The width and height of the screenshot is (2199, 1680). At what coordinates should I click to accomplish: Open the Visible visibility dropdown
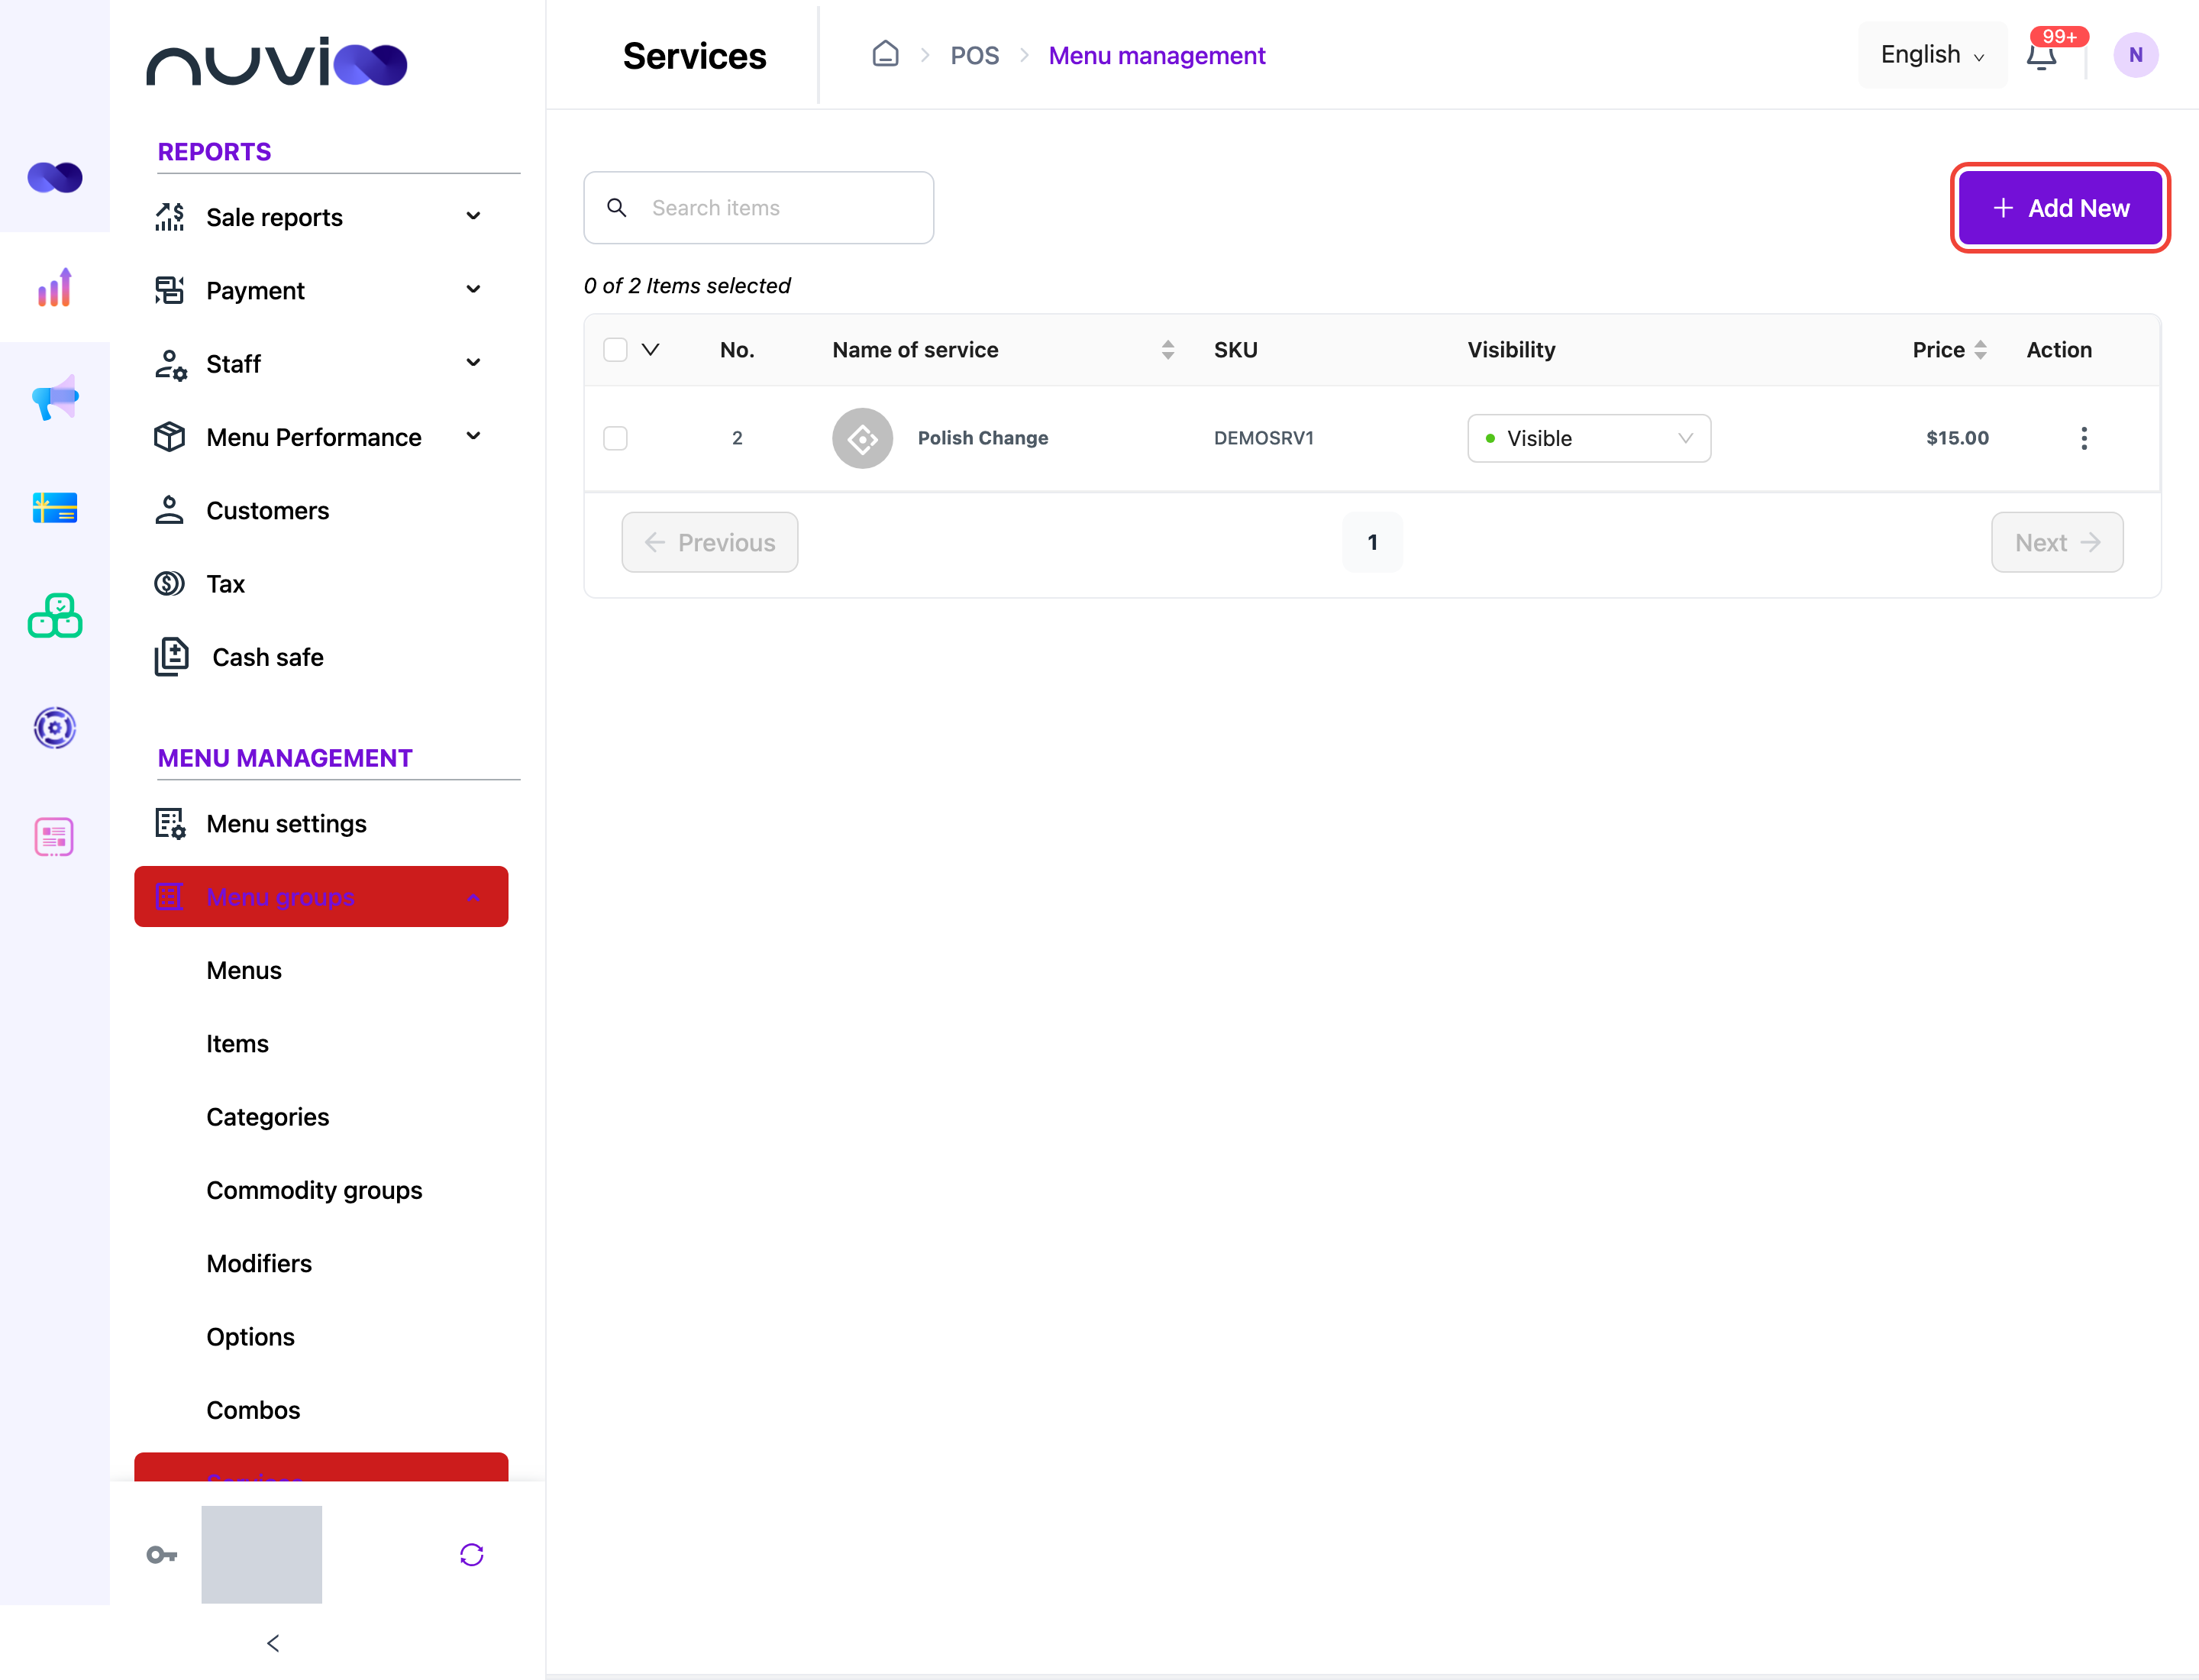pyautogui.click(x=1588, y=438)
